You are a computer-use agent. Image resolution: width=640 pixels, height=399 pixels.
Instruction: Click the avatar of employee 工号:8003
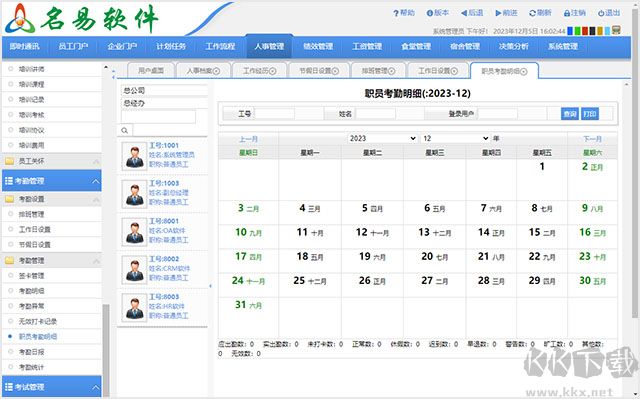(x=134, y=307)
